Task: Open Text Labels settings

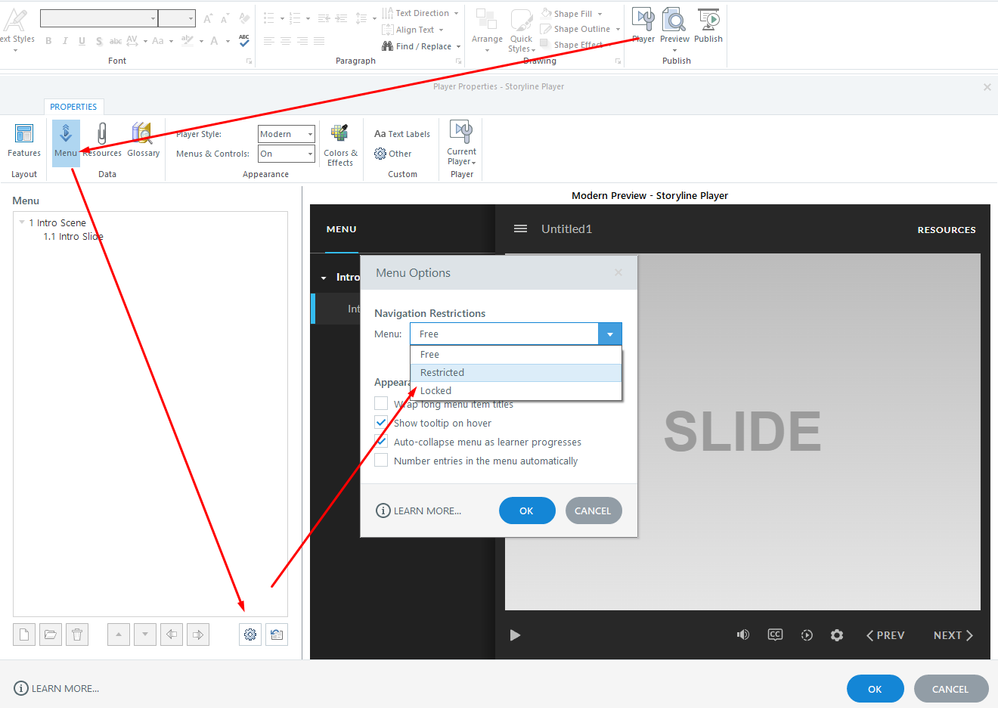Action: tap(402, 134)
